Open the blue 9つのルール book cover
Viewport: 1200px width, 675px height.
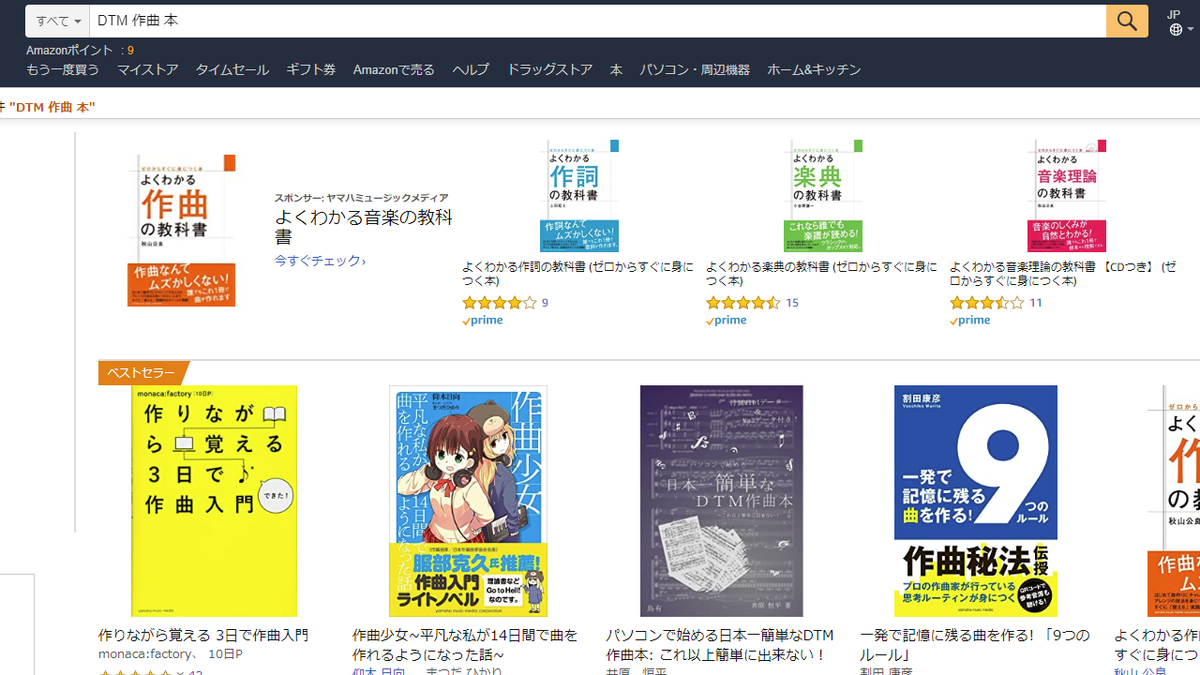pyautogui.click(x=975, y=501)
